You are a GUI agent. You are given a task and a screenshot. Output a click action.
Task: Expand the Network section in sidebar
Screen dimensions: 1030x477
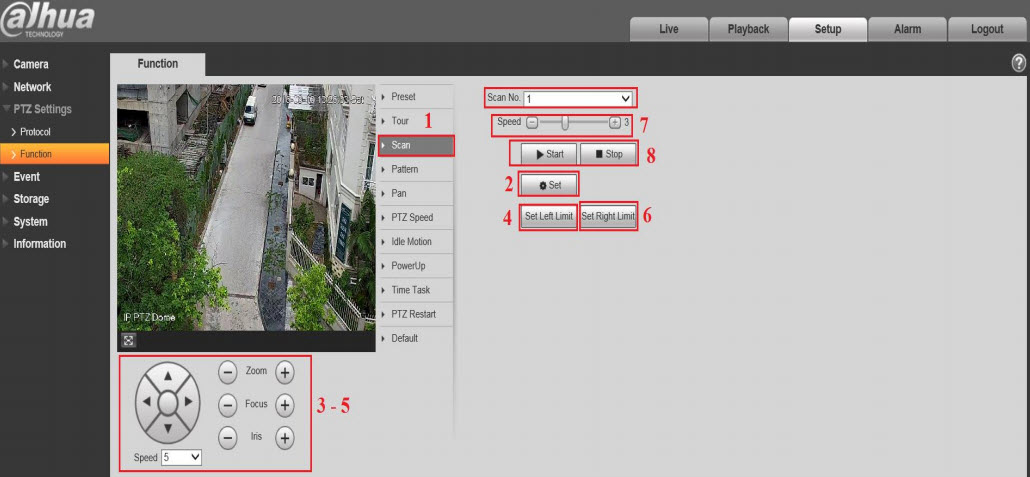click(x=32, y=87)
